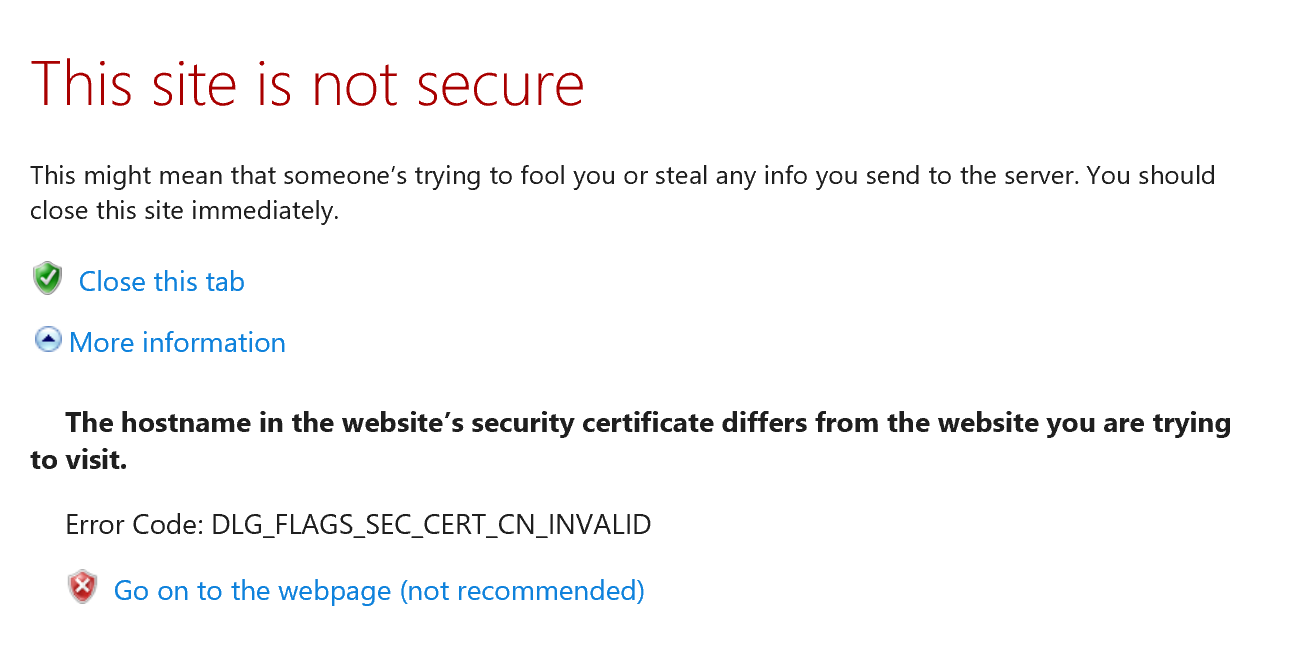Click the bold "to visit." text
The height and width of the screenshot is (661, 1306).
[79, 461]
